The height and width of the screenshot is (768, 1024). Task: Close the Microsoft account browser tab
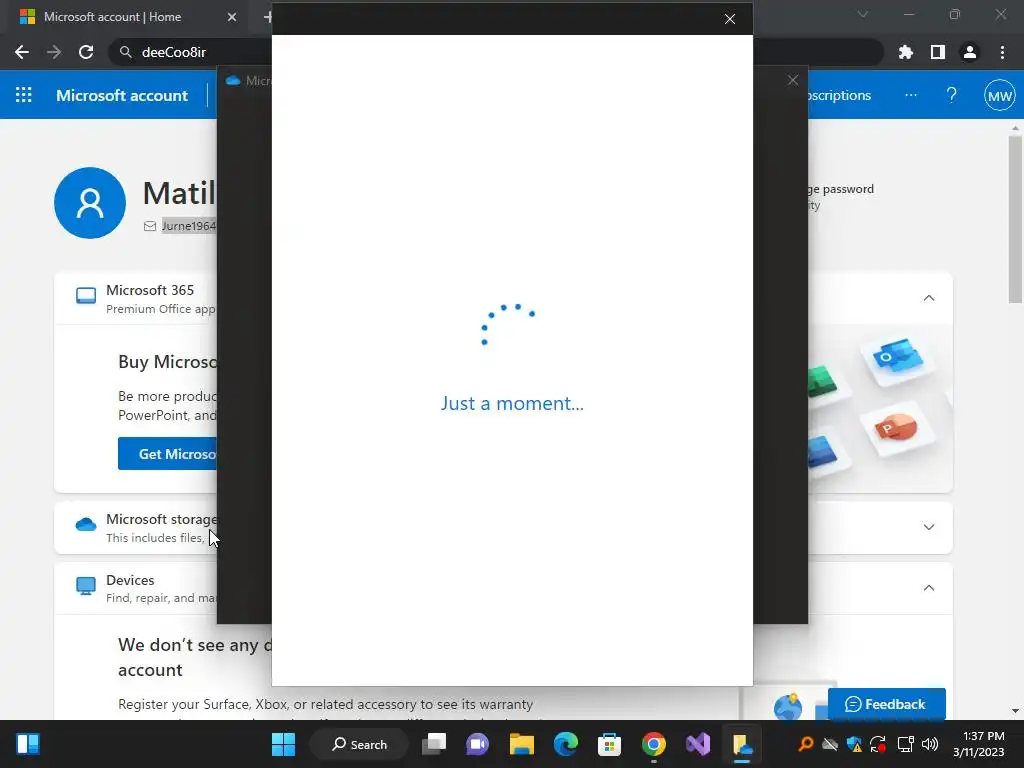232,17
